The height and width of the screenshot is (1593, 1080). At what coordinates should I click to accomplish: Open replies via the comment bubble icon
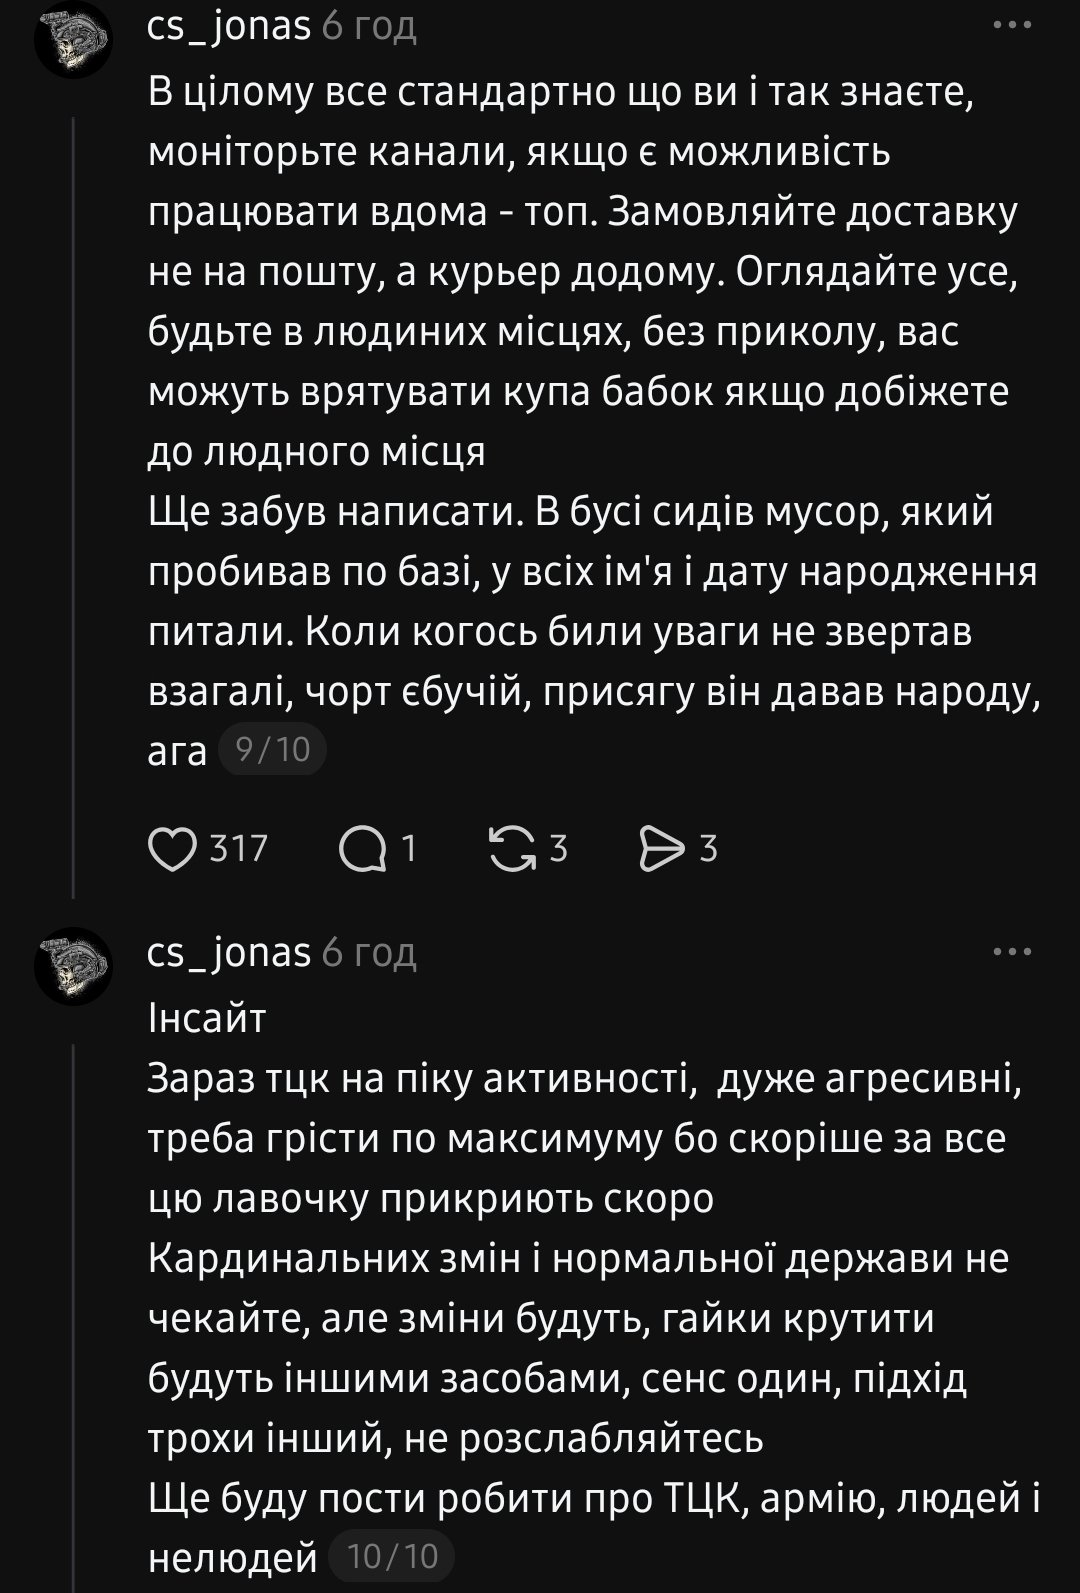362,849
